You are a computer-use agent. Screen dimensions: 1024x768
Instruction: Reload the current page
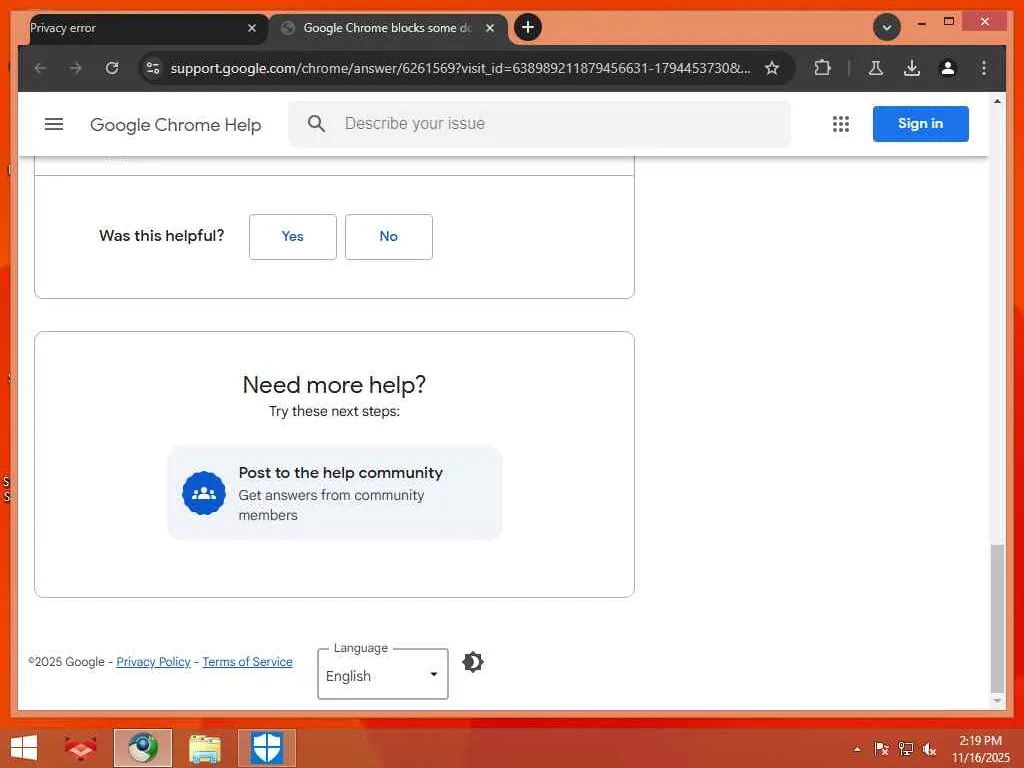click(112, 68)
